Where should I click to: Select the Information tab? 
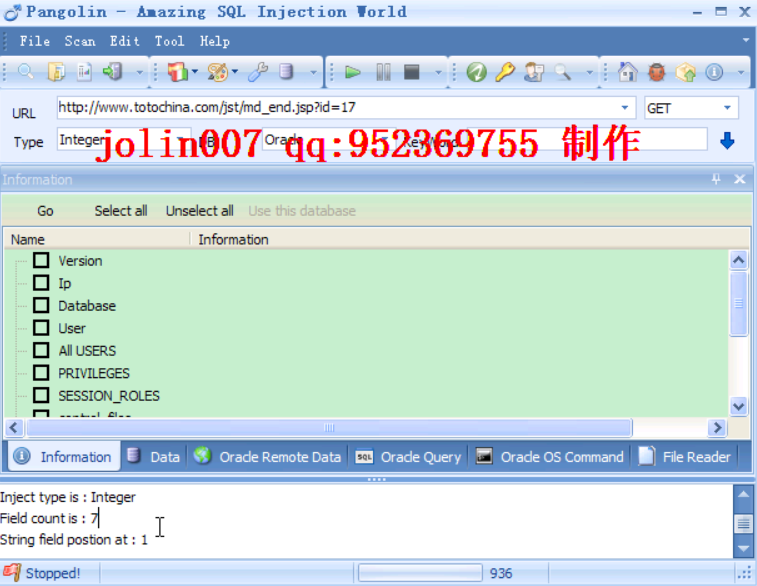click(64, 456)
